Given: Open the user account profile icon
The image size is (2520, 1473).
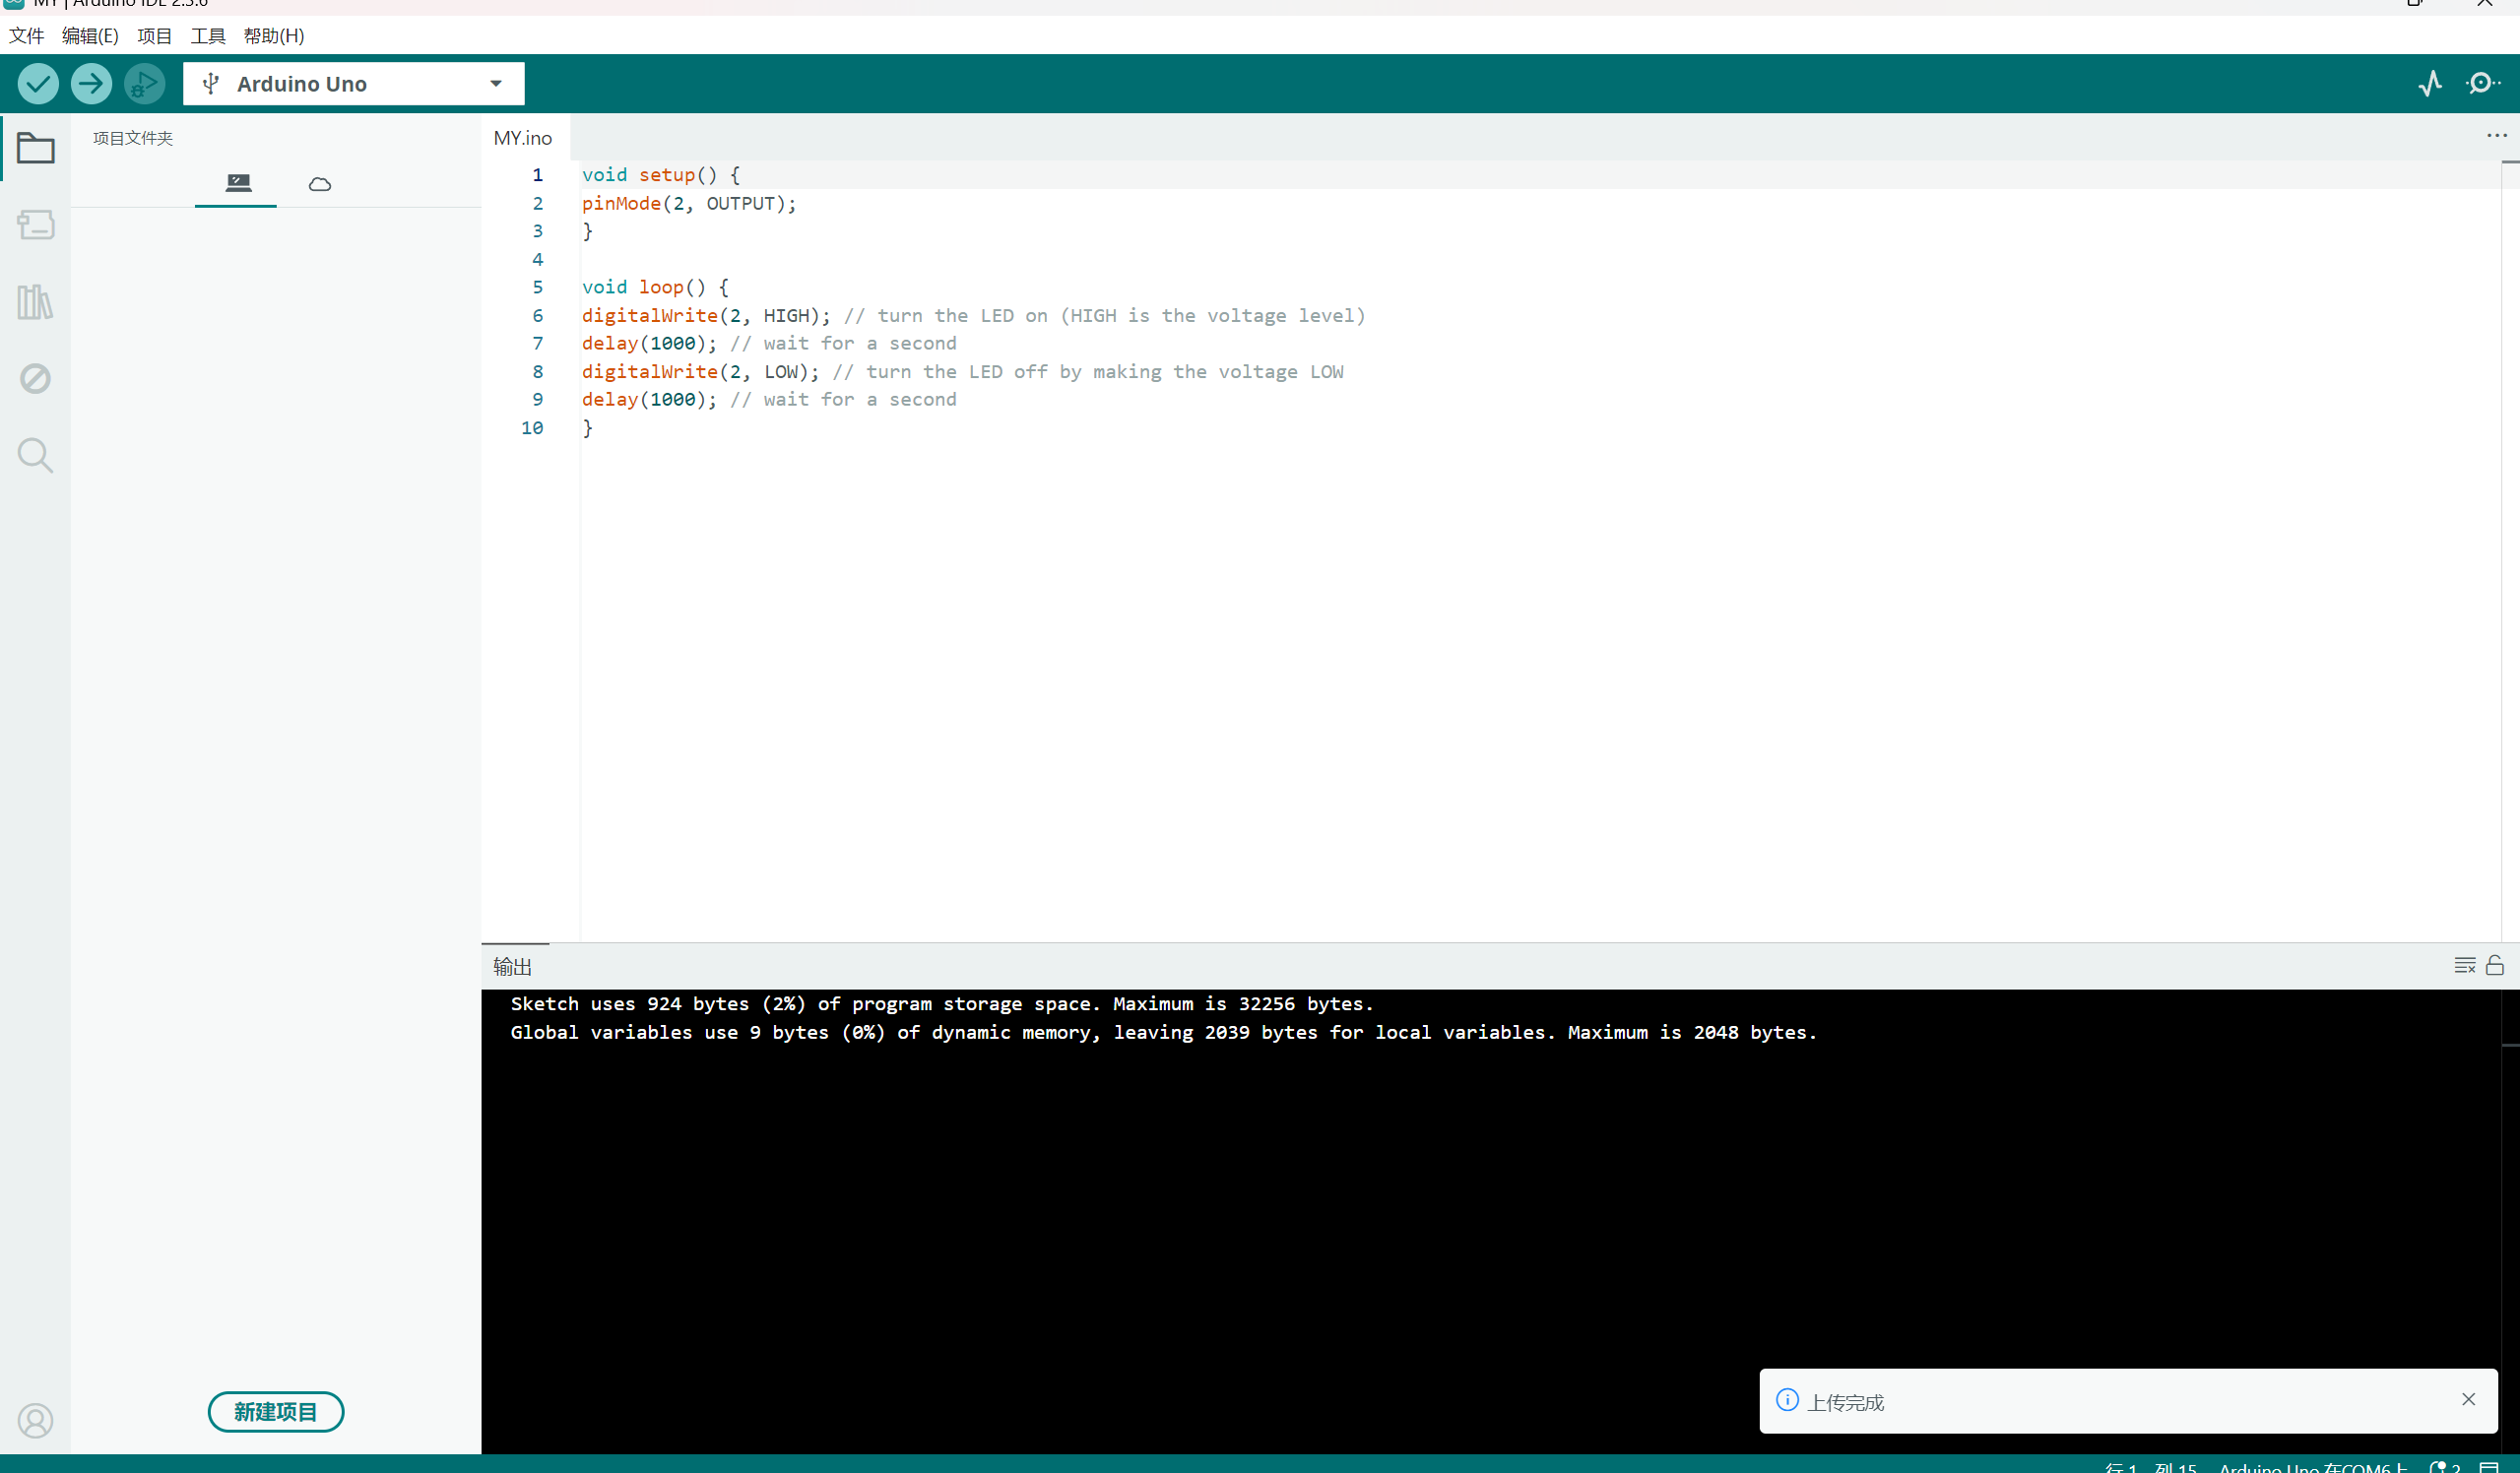Looking at the screenshot, I should 36,1420.
